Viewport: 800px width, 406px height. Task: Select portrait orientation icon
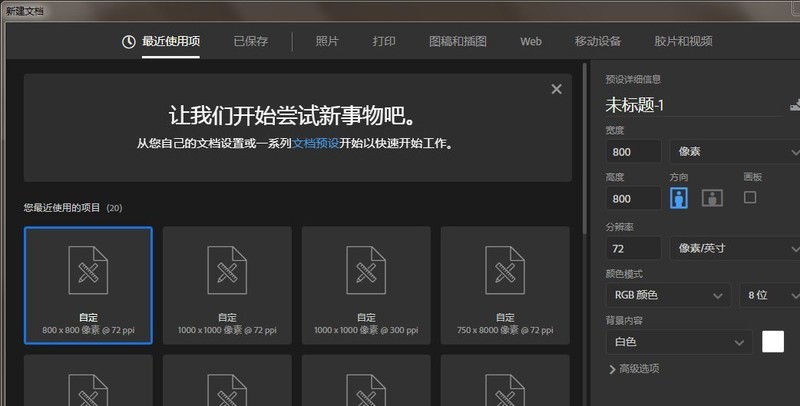pyautogui.click(x=679, y=198)
